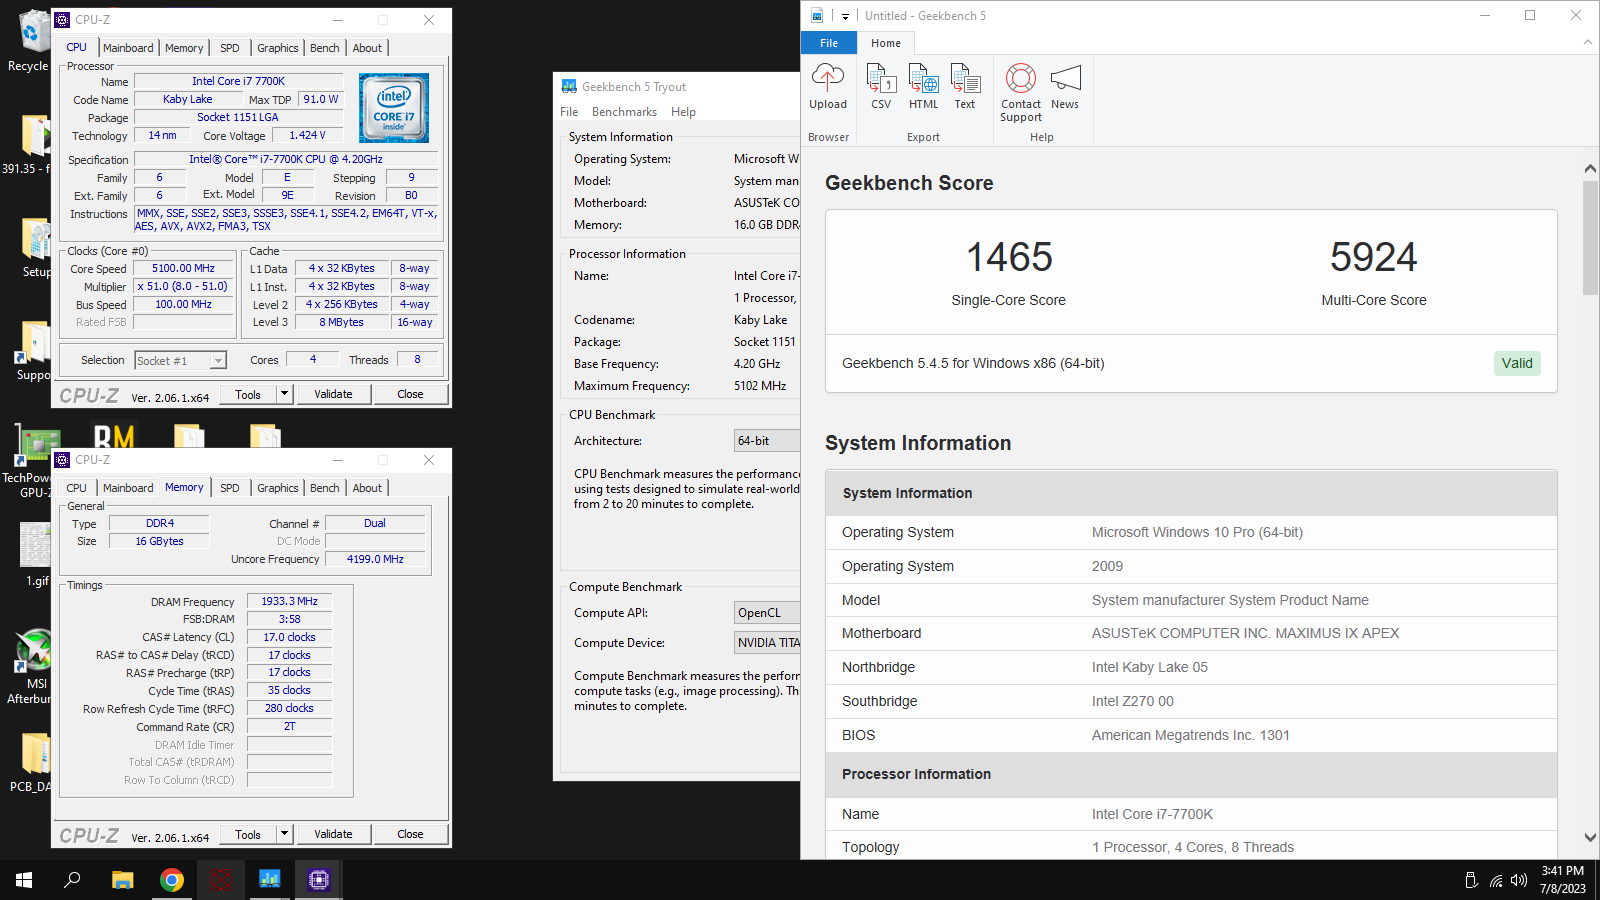Open taskbar Search
1600x900 pixels.
coord(72,880)
